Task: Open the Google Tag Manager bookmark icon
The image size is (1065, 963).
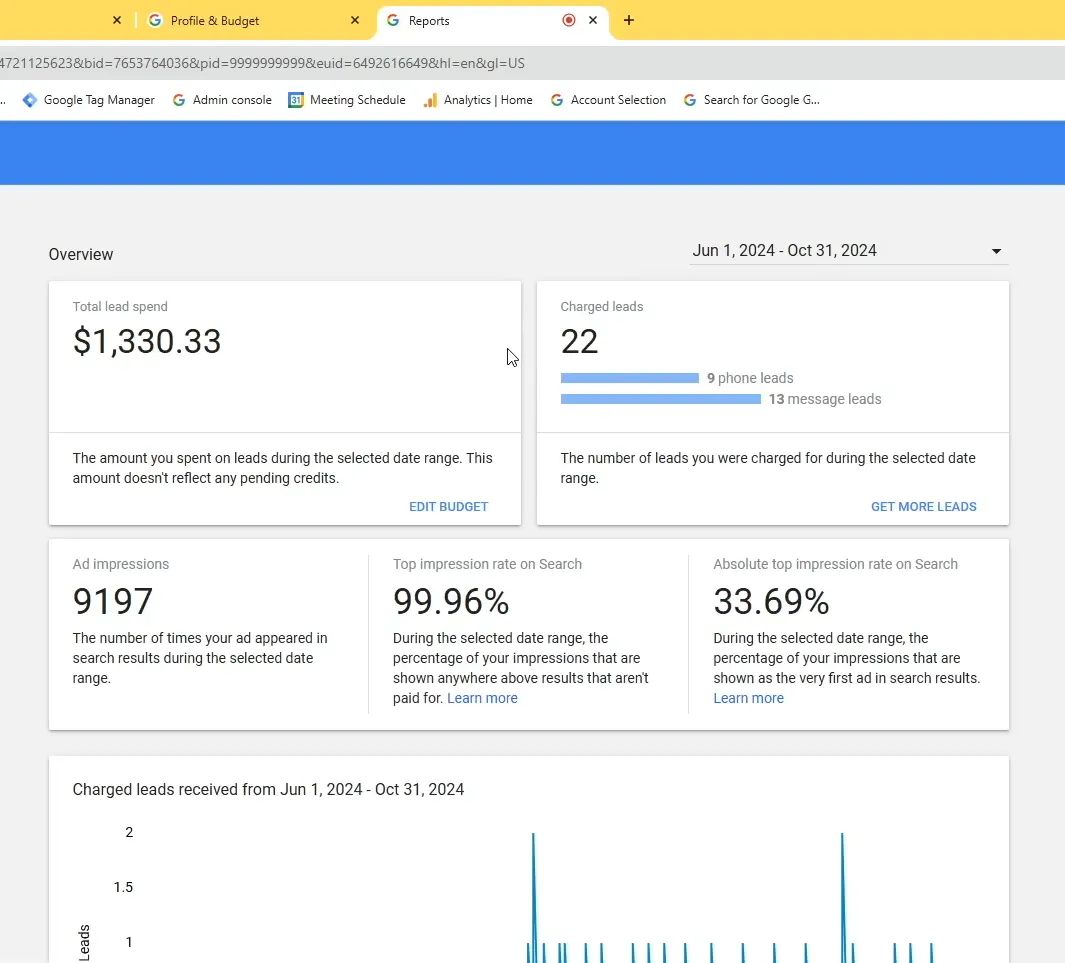Action: [x=30, y=100]
